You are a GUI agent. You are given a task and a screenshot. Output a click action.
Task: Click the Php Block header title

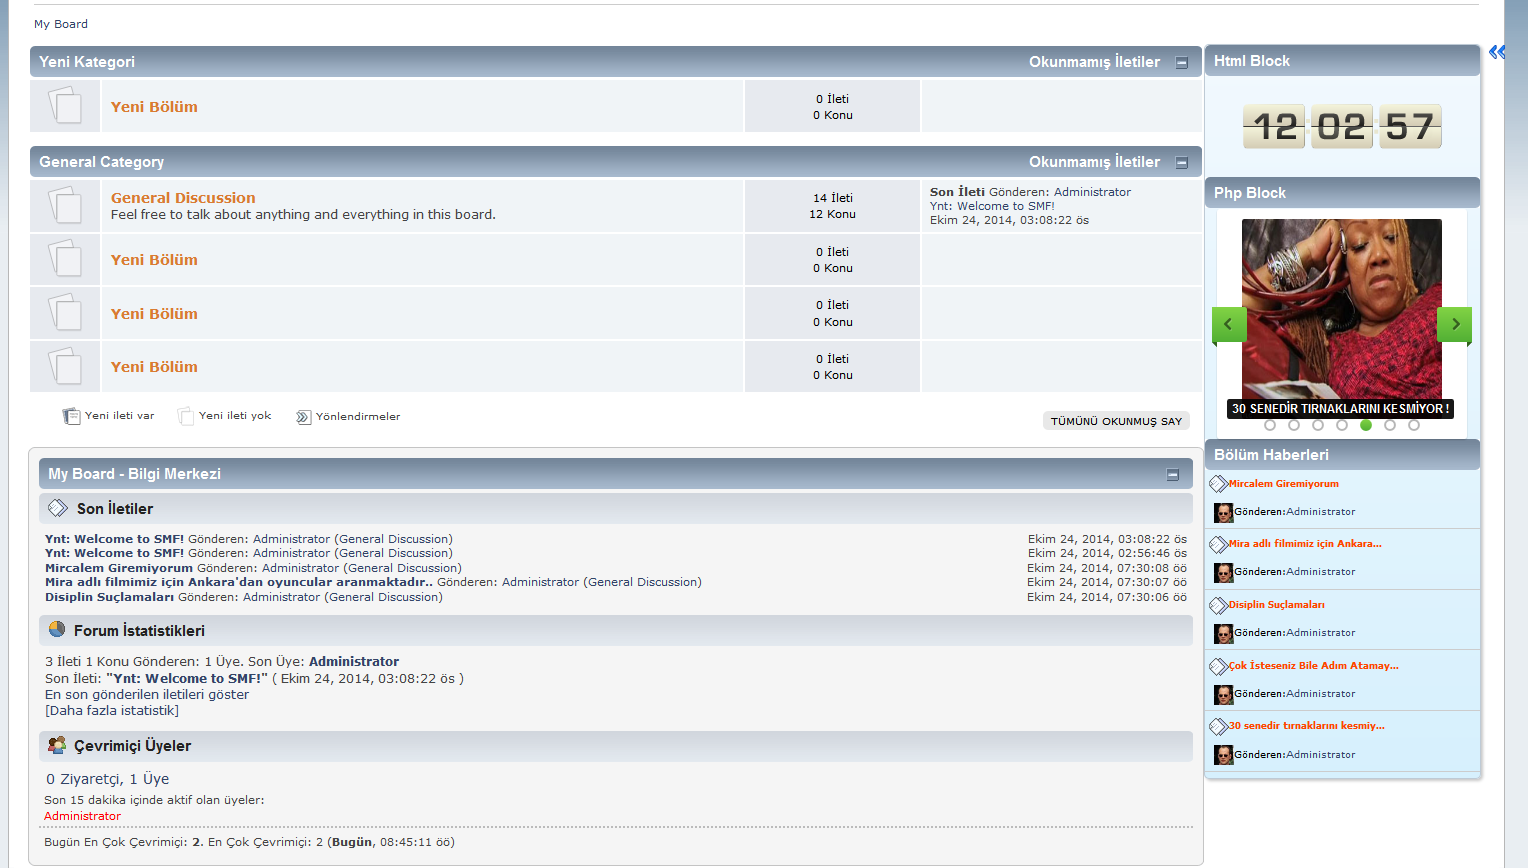(x=1250, y=193)
